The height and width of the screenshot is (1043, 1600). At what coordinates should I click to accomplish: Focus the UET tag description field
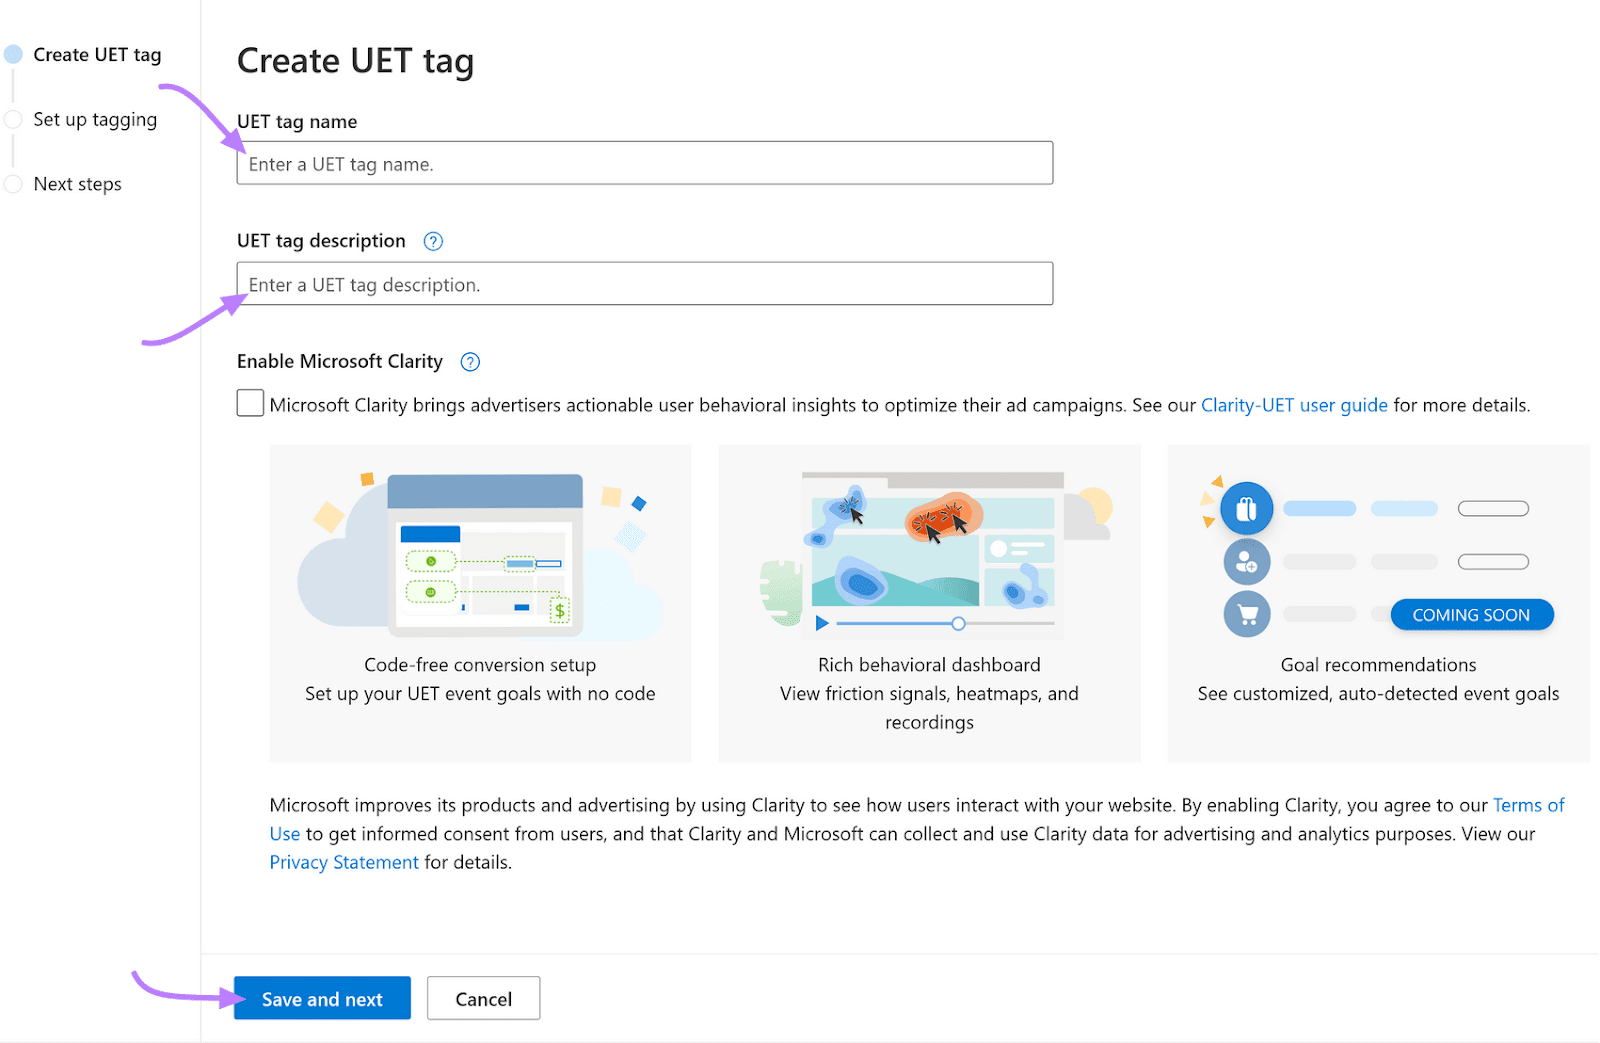tap(644, 285)
